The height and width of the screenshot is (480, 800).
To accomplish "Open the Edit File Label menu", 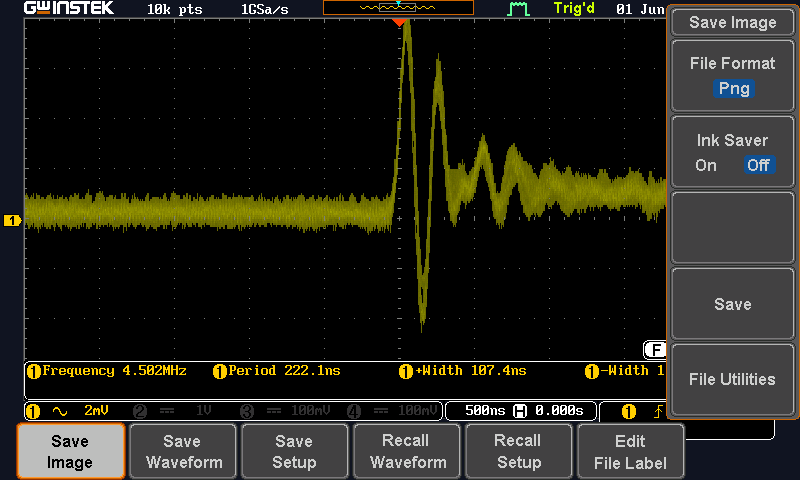I will click(631, 451).
